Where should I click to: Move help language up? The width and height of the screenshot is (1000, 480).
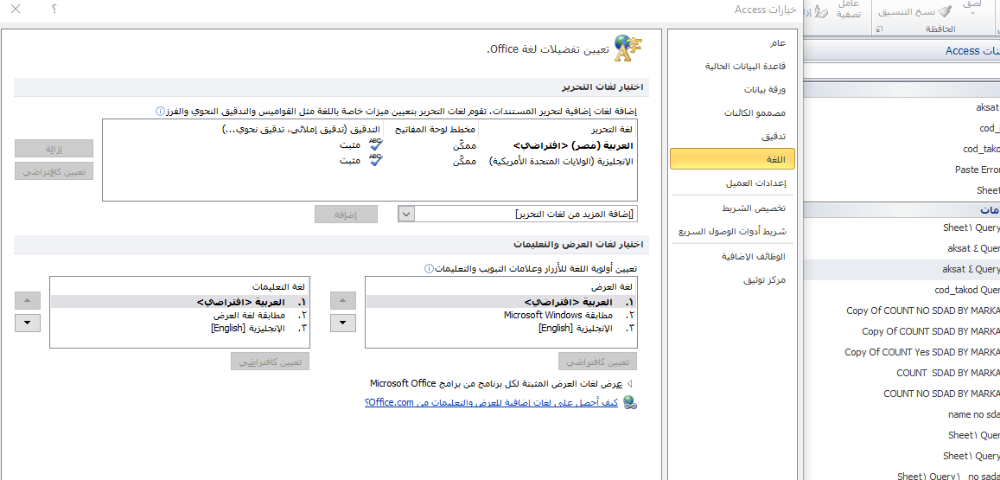pos(27,301)
